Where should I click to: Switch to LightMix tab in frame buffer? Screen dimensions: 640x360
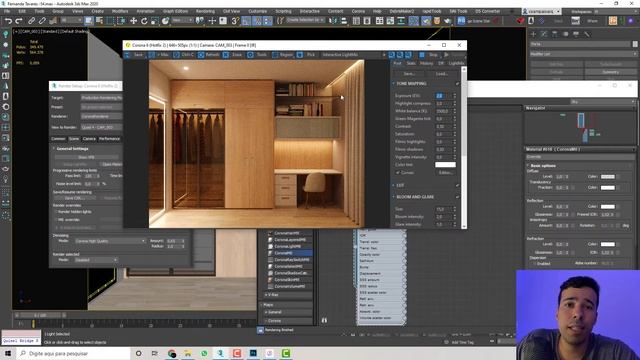(457, 63)
